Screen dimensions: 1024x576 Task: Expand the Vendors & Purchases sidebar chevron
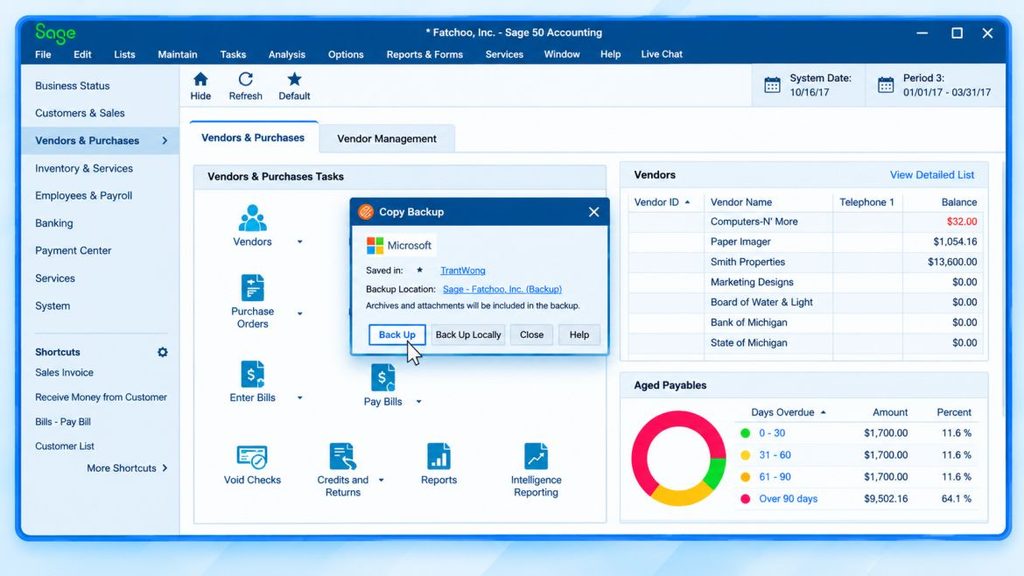click(165, 140)
